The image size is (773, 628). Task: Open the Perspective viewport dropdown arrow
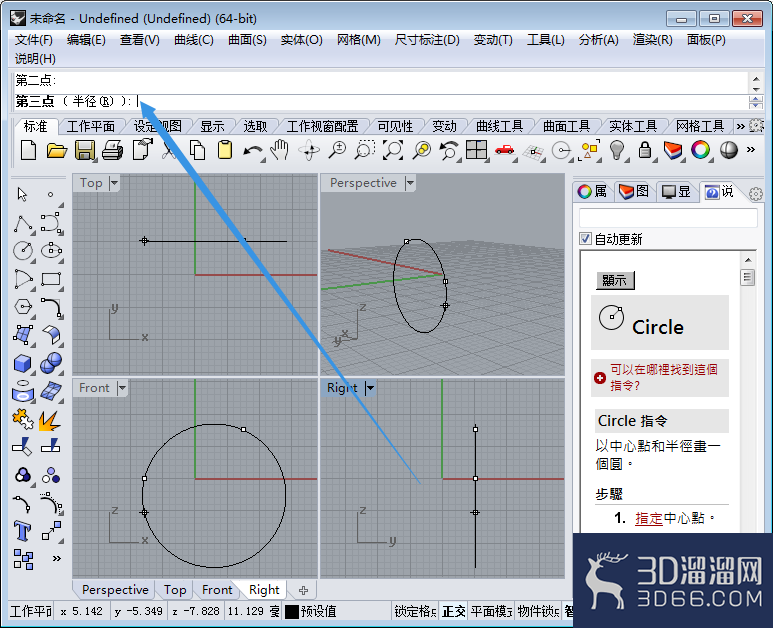coord(410,183)
